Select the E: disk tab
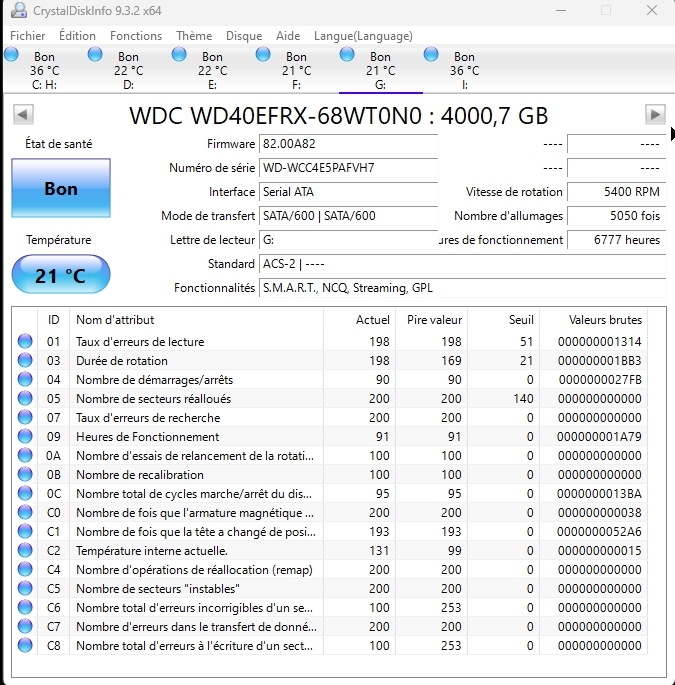Screen dimensions: 675x685 point(212,70)
